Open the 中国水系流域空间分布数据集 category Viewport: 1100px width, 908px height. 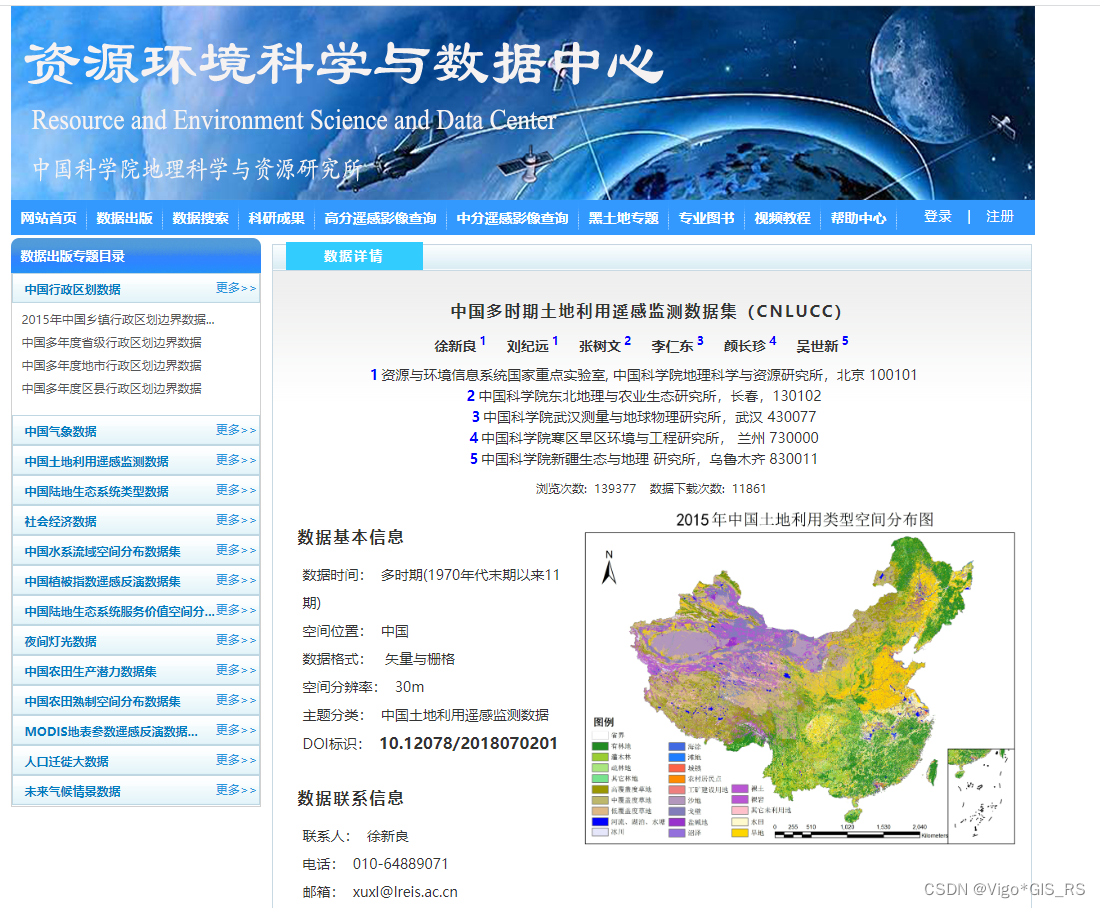[102, 552]
